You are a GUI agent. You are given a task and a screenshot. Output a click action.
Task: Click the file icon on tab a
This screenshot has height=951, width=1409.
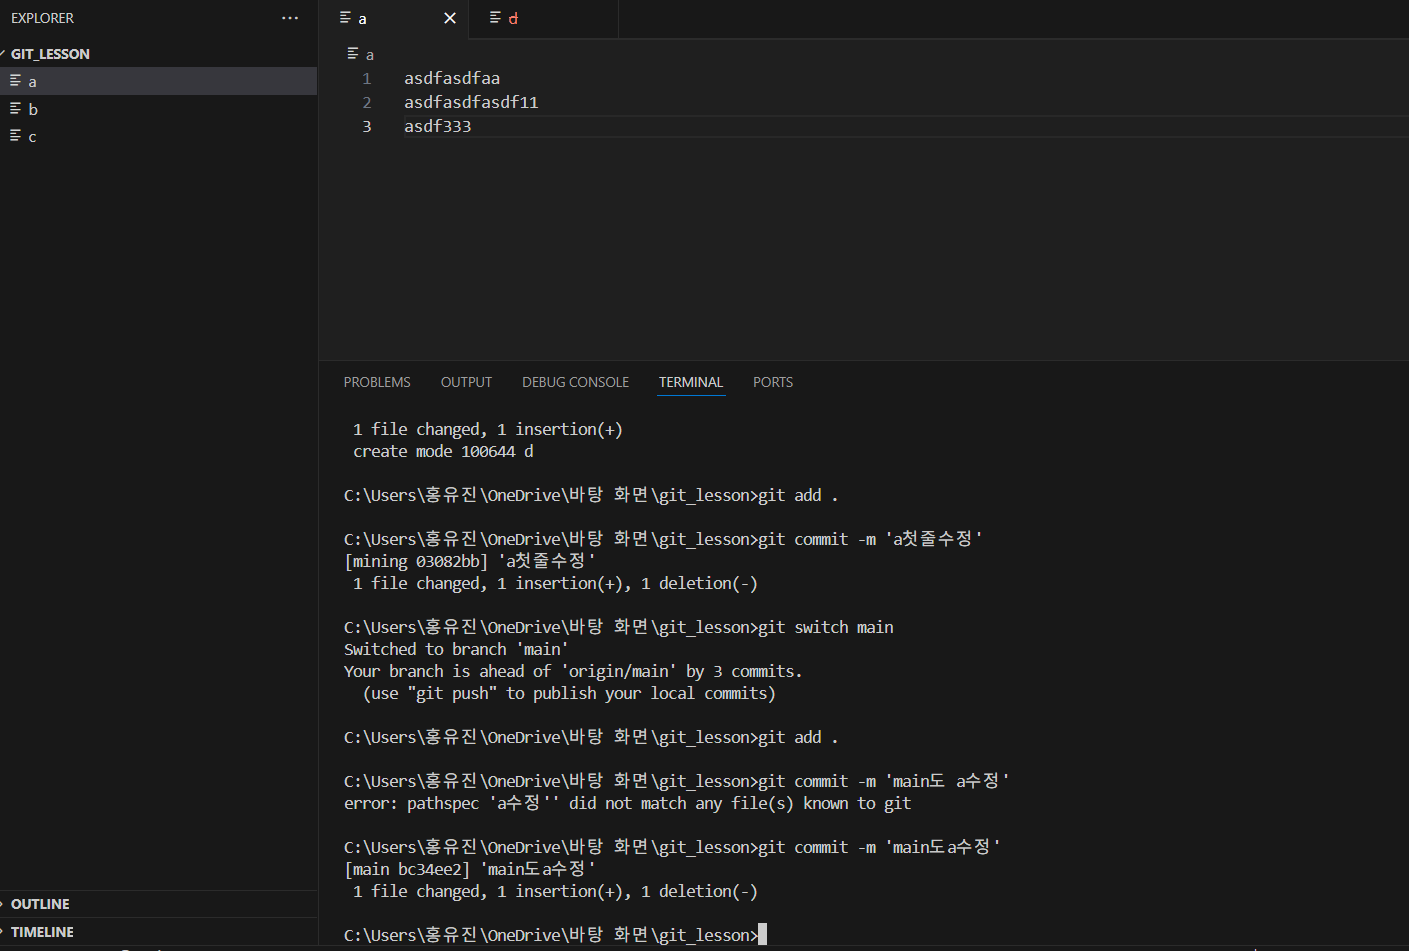pos(346,17)
